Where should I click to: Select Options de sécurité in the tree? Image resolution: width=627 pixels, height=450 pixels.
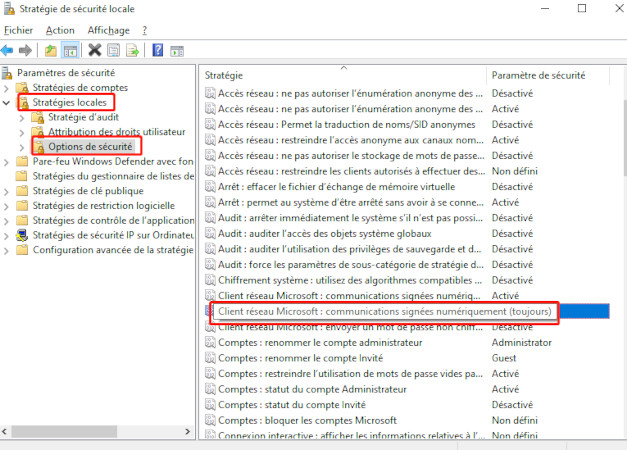(90, 147)
